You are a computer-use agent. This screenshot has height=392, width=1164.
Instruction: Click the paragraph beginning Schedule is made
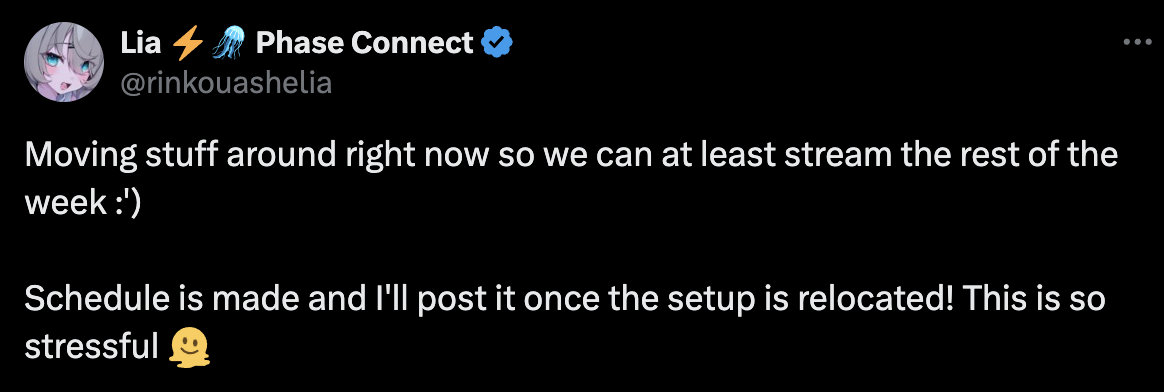(x=565, y=323)
